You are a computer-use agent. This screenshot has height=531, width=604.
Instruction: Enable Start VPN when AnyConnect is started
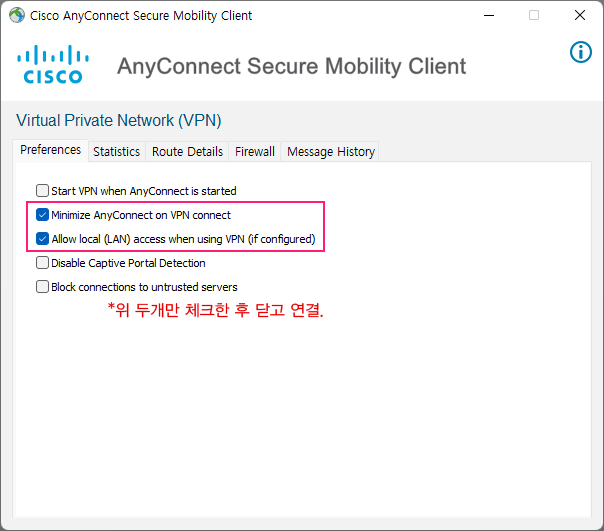click(42, 190)
